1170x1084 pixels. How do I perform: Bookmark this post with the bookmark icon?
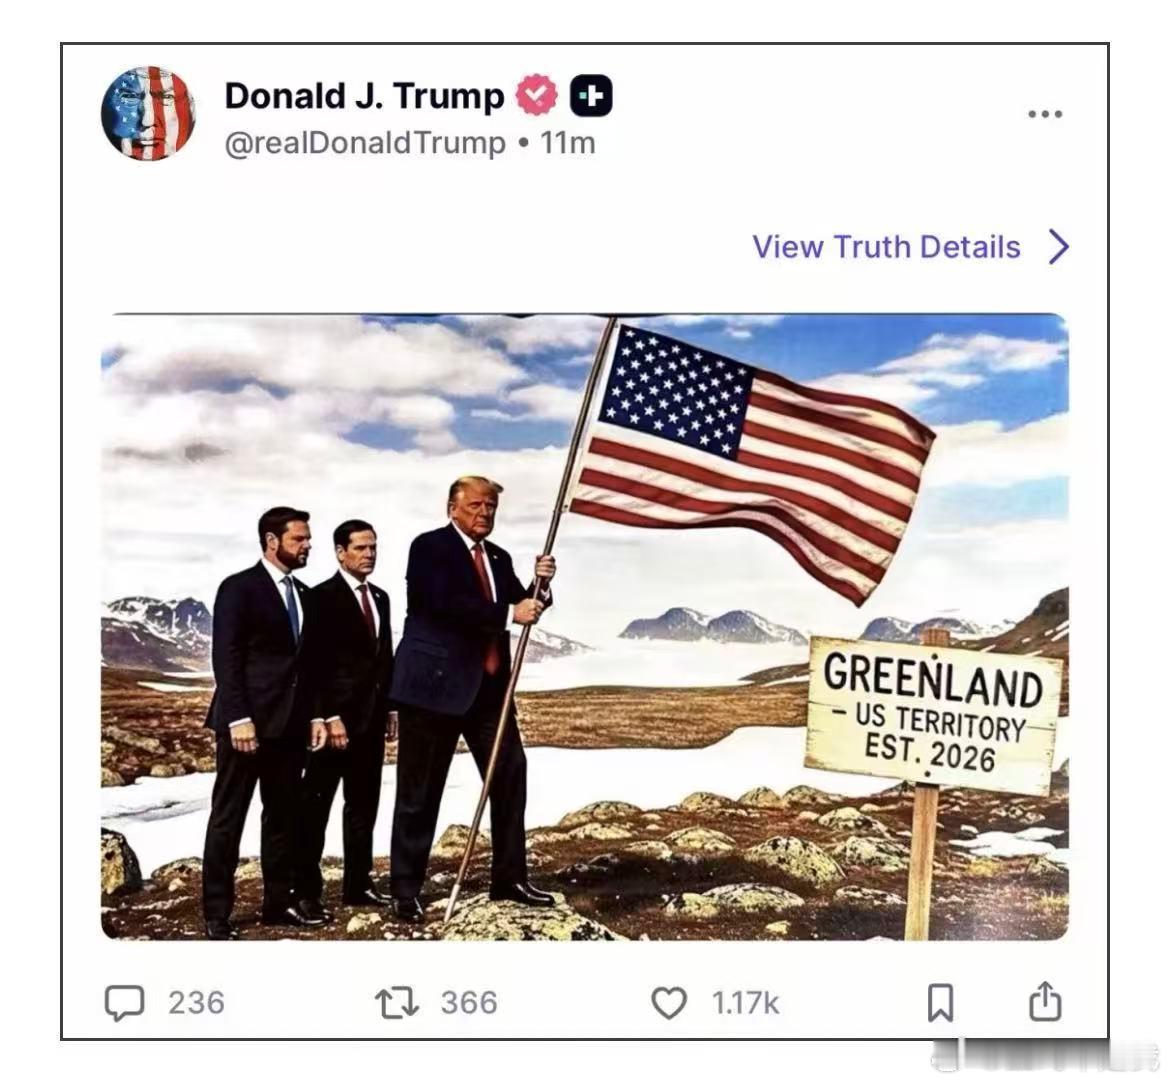pos(940,1003)
